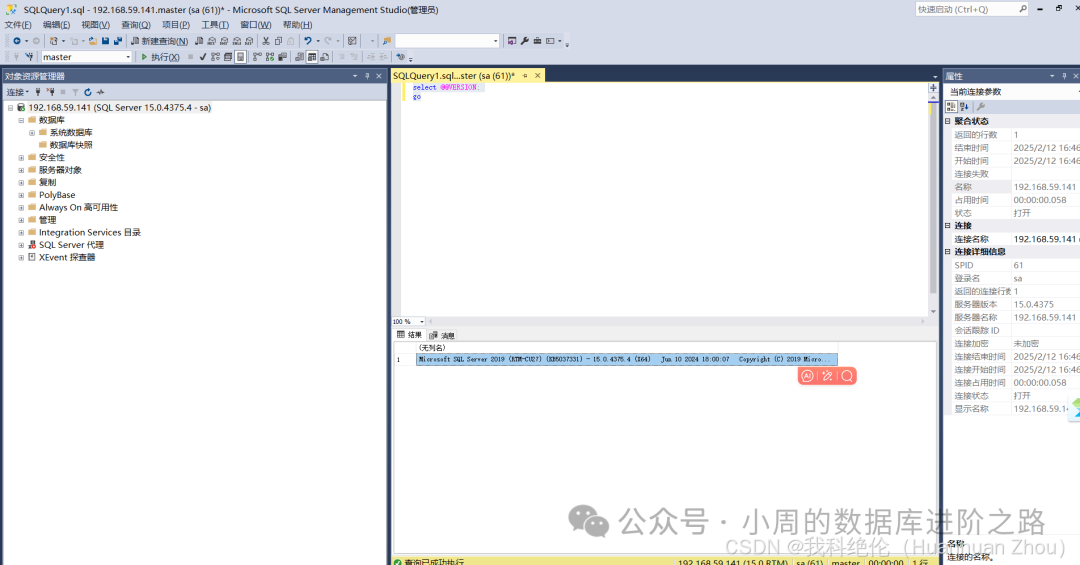
Task: Click the SPID property value 61
Action: click(x=1018, y=265)
